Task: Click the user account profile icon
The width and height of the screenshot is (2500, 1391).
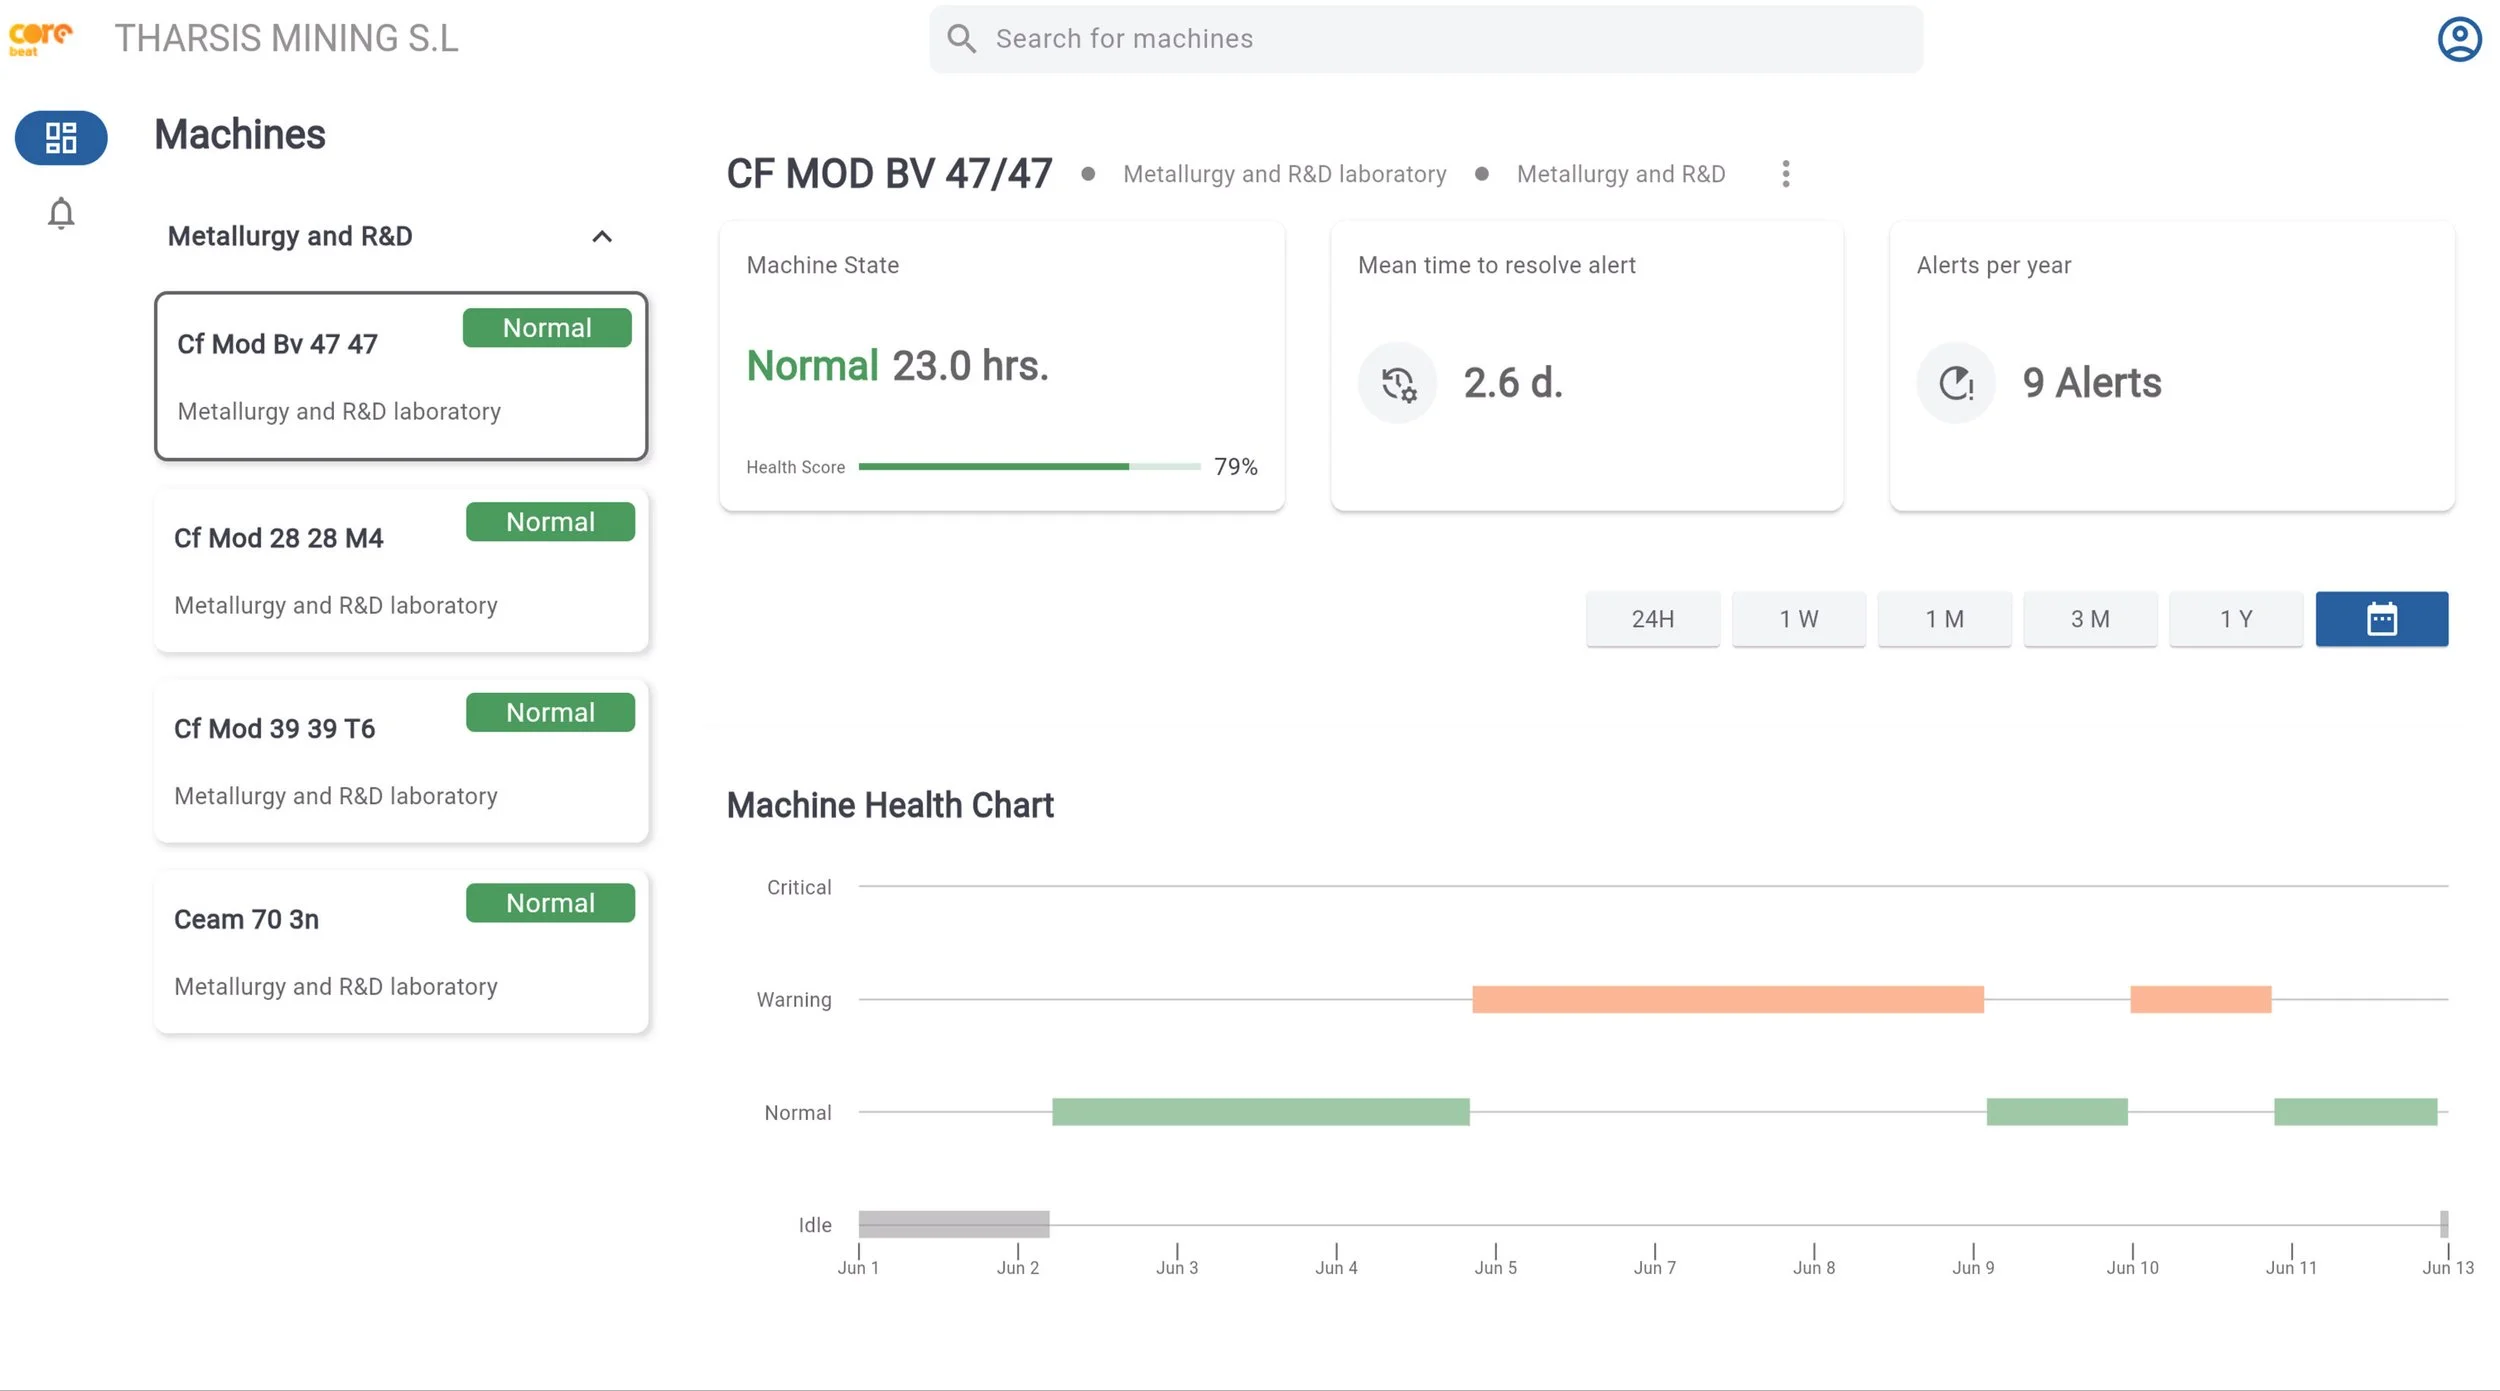Action: pyautogui.click(x=2458, y=39)
